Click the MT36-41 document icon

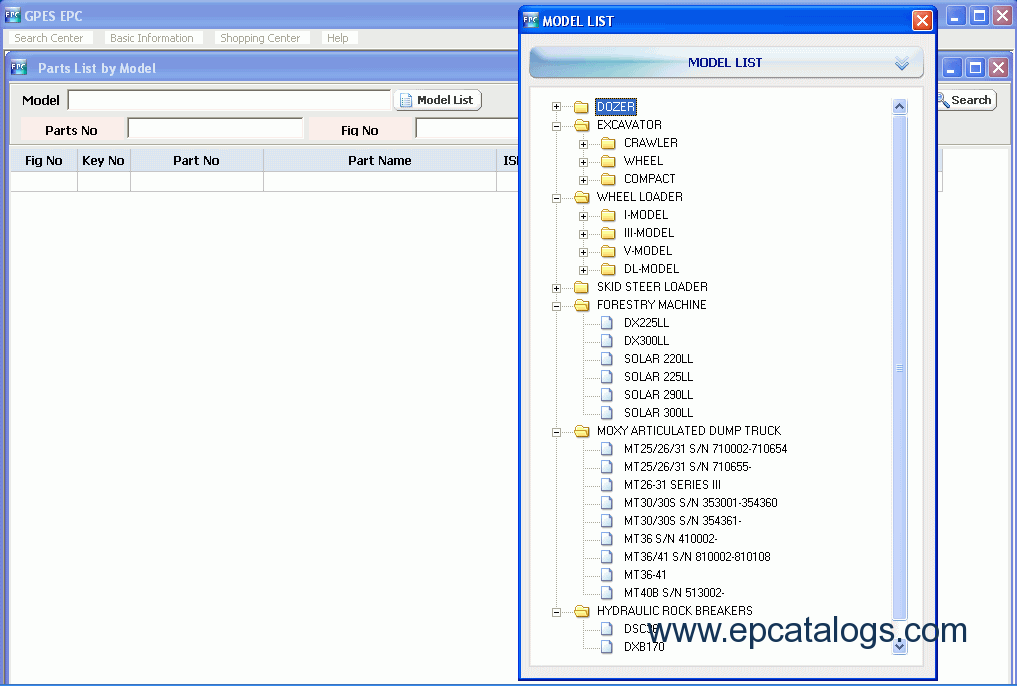(607, 575)
